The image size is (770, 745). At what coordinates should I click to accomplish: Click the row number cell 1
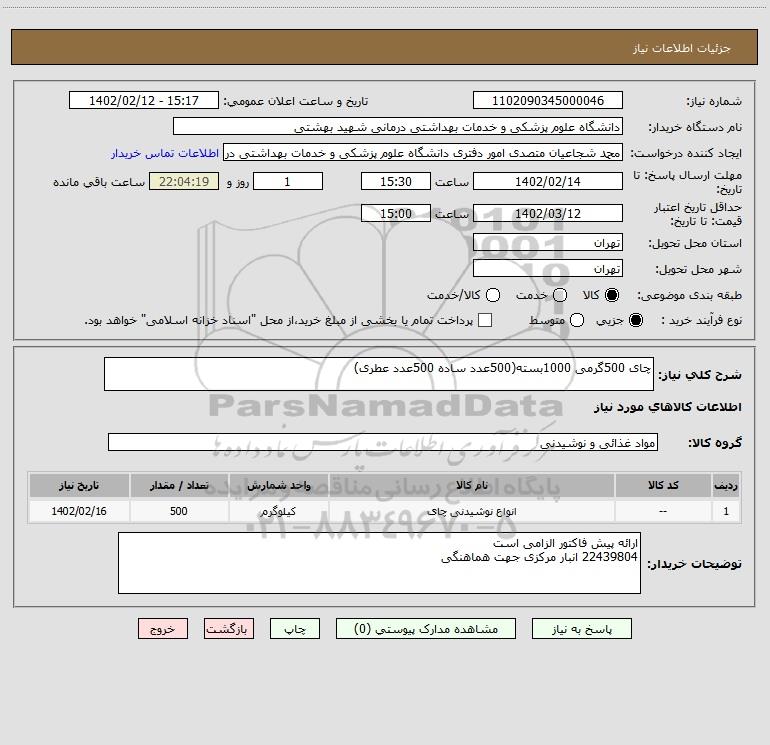pyautogui.click(x=726, y=511)
